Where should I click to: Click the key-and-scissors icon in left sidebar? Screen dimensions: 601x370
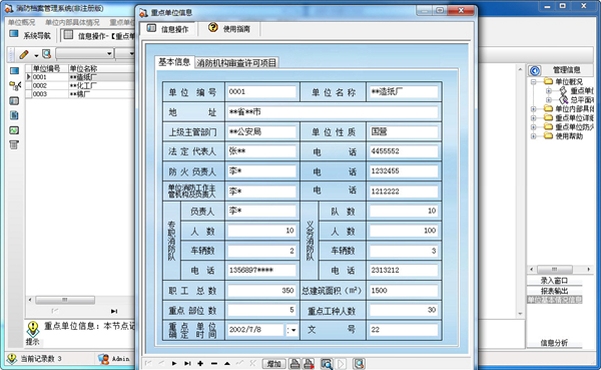pyautogui.click(x=15, y=86)
